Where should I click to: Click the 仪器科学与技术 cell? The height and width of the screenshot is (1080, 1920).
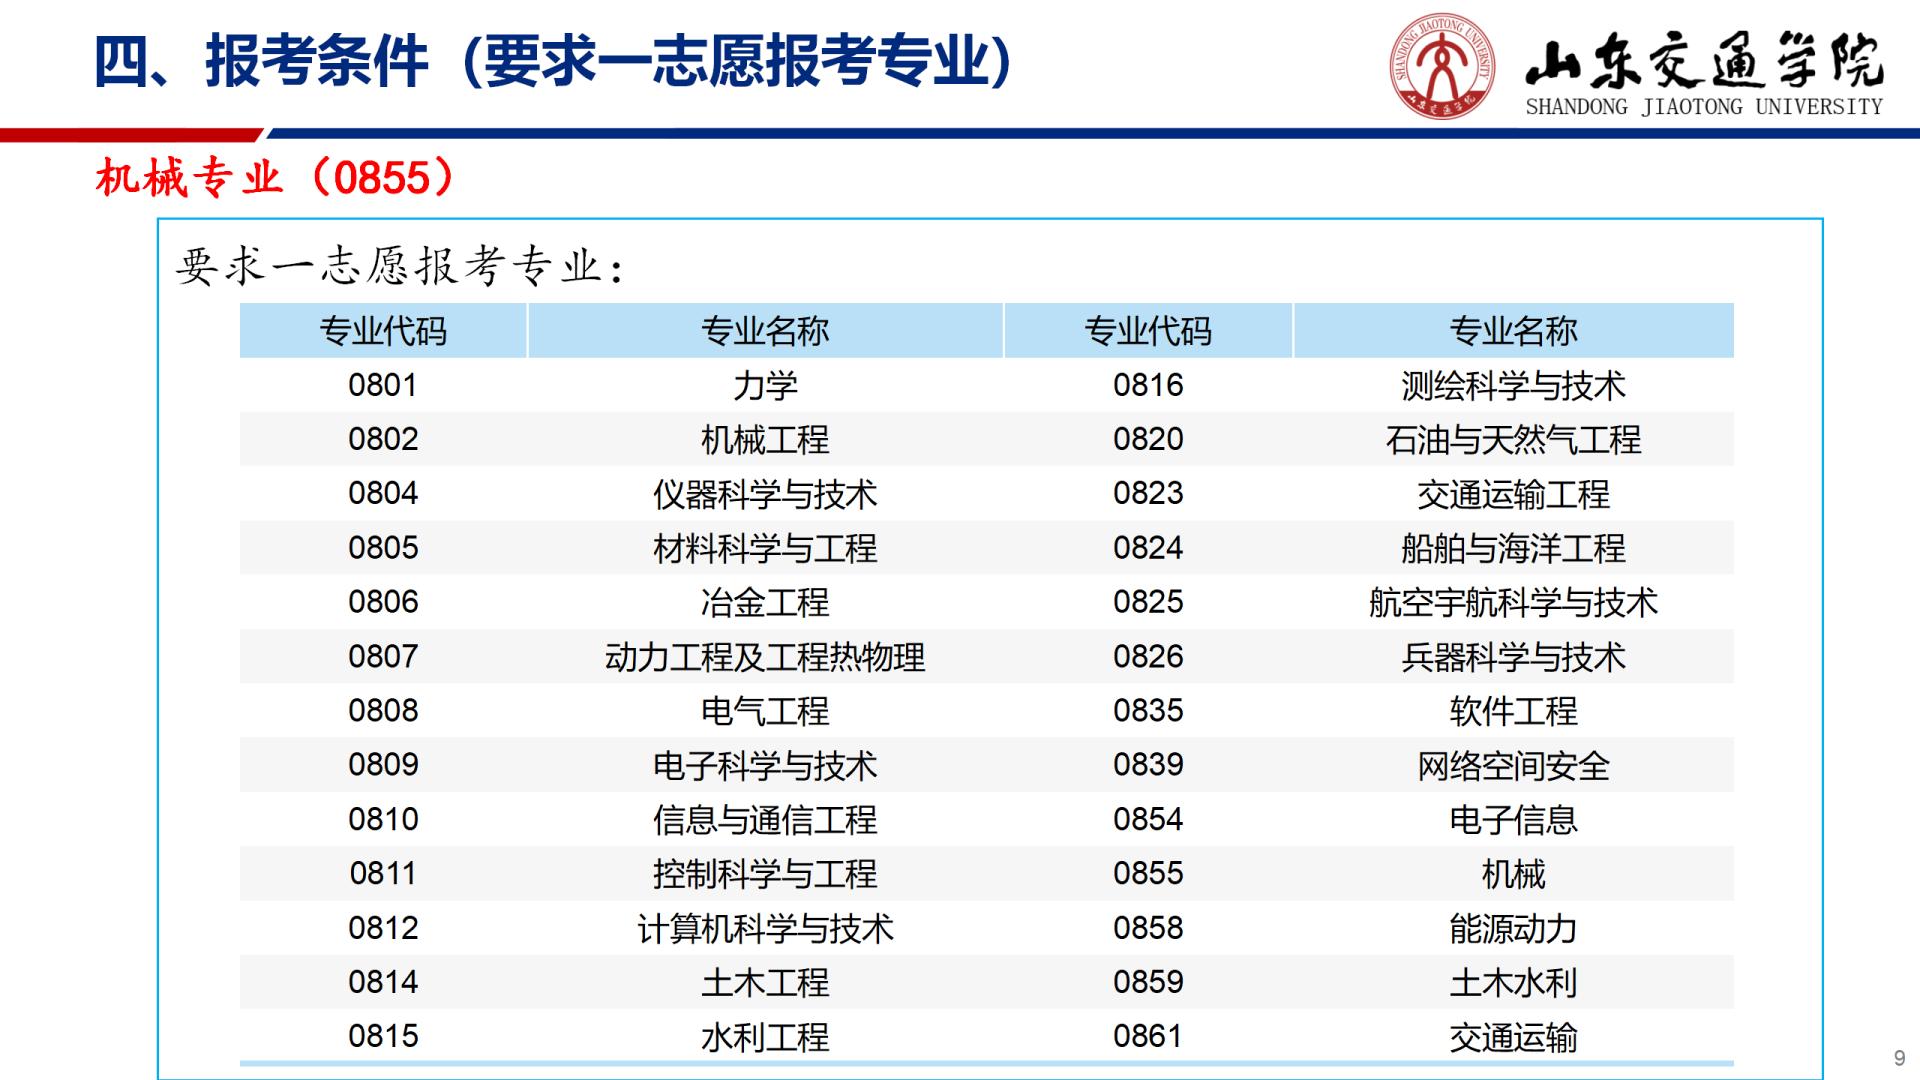(765, 494)
